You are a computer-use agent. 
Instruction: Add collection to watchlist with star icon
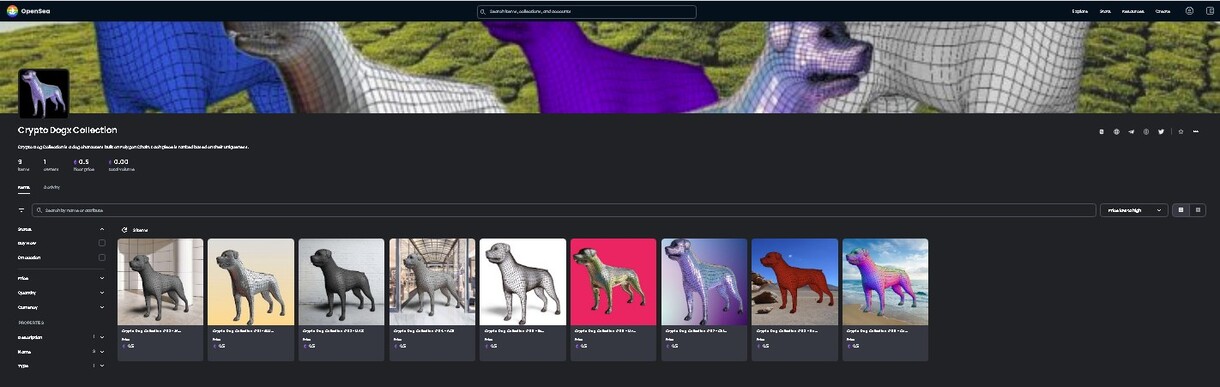[x=1181, y=132]
